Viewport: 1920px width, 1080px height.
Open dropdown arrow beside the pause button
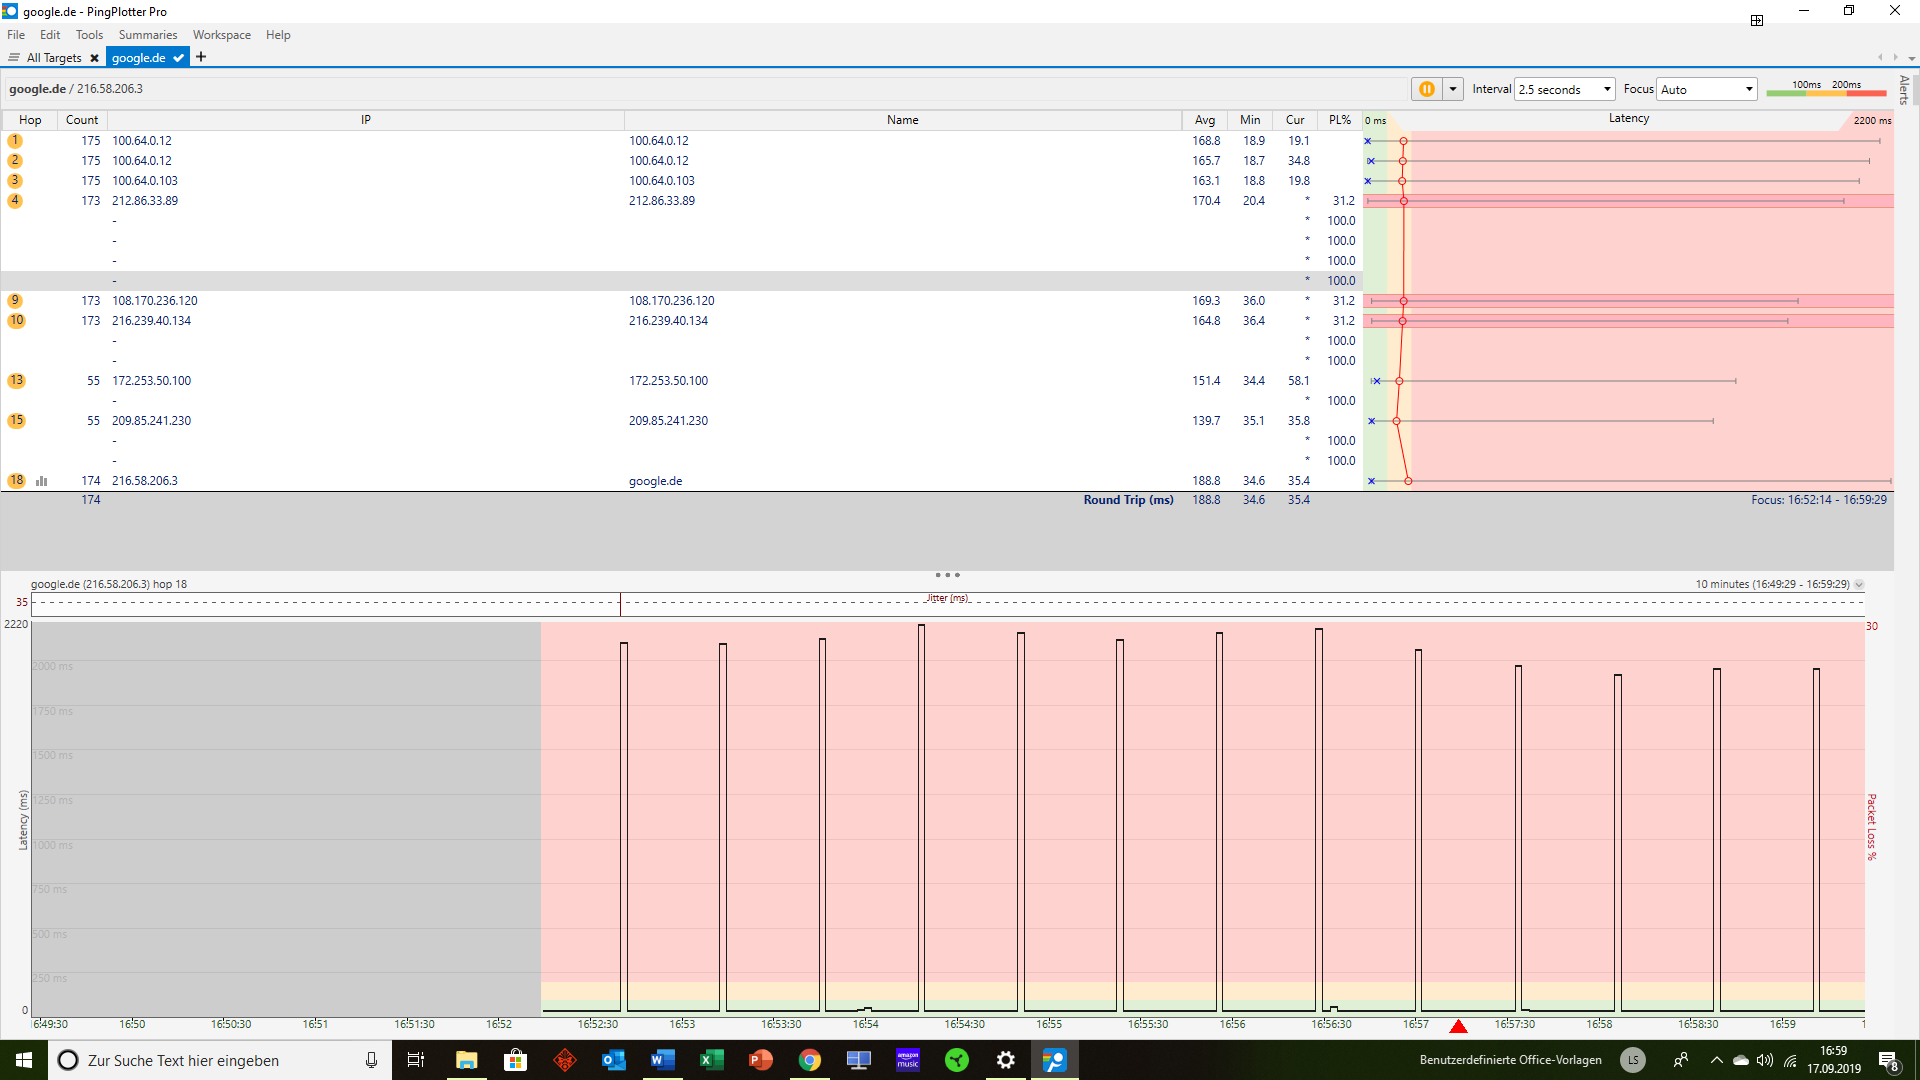pos(1453,89)
